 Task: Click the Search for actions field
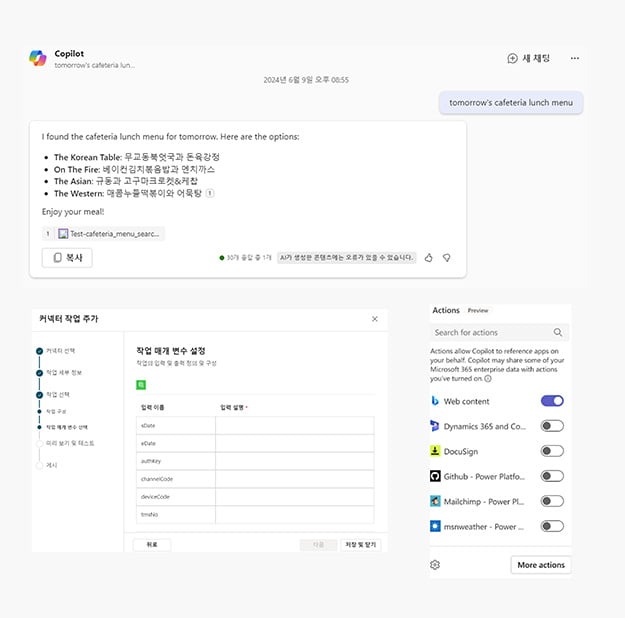pos(499,333)
